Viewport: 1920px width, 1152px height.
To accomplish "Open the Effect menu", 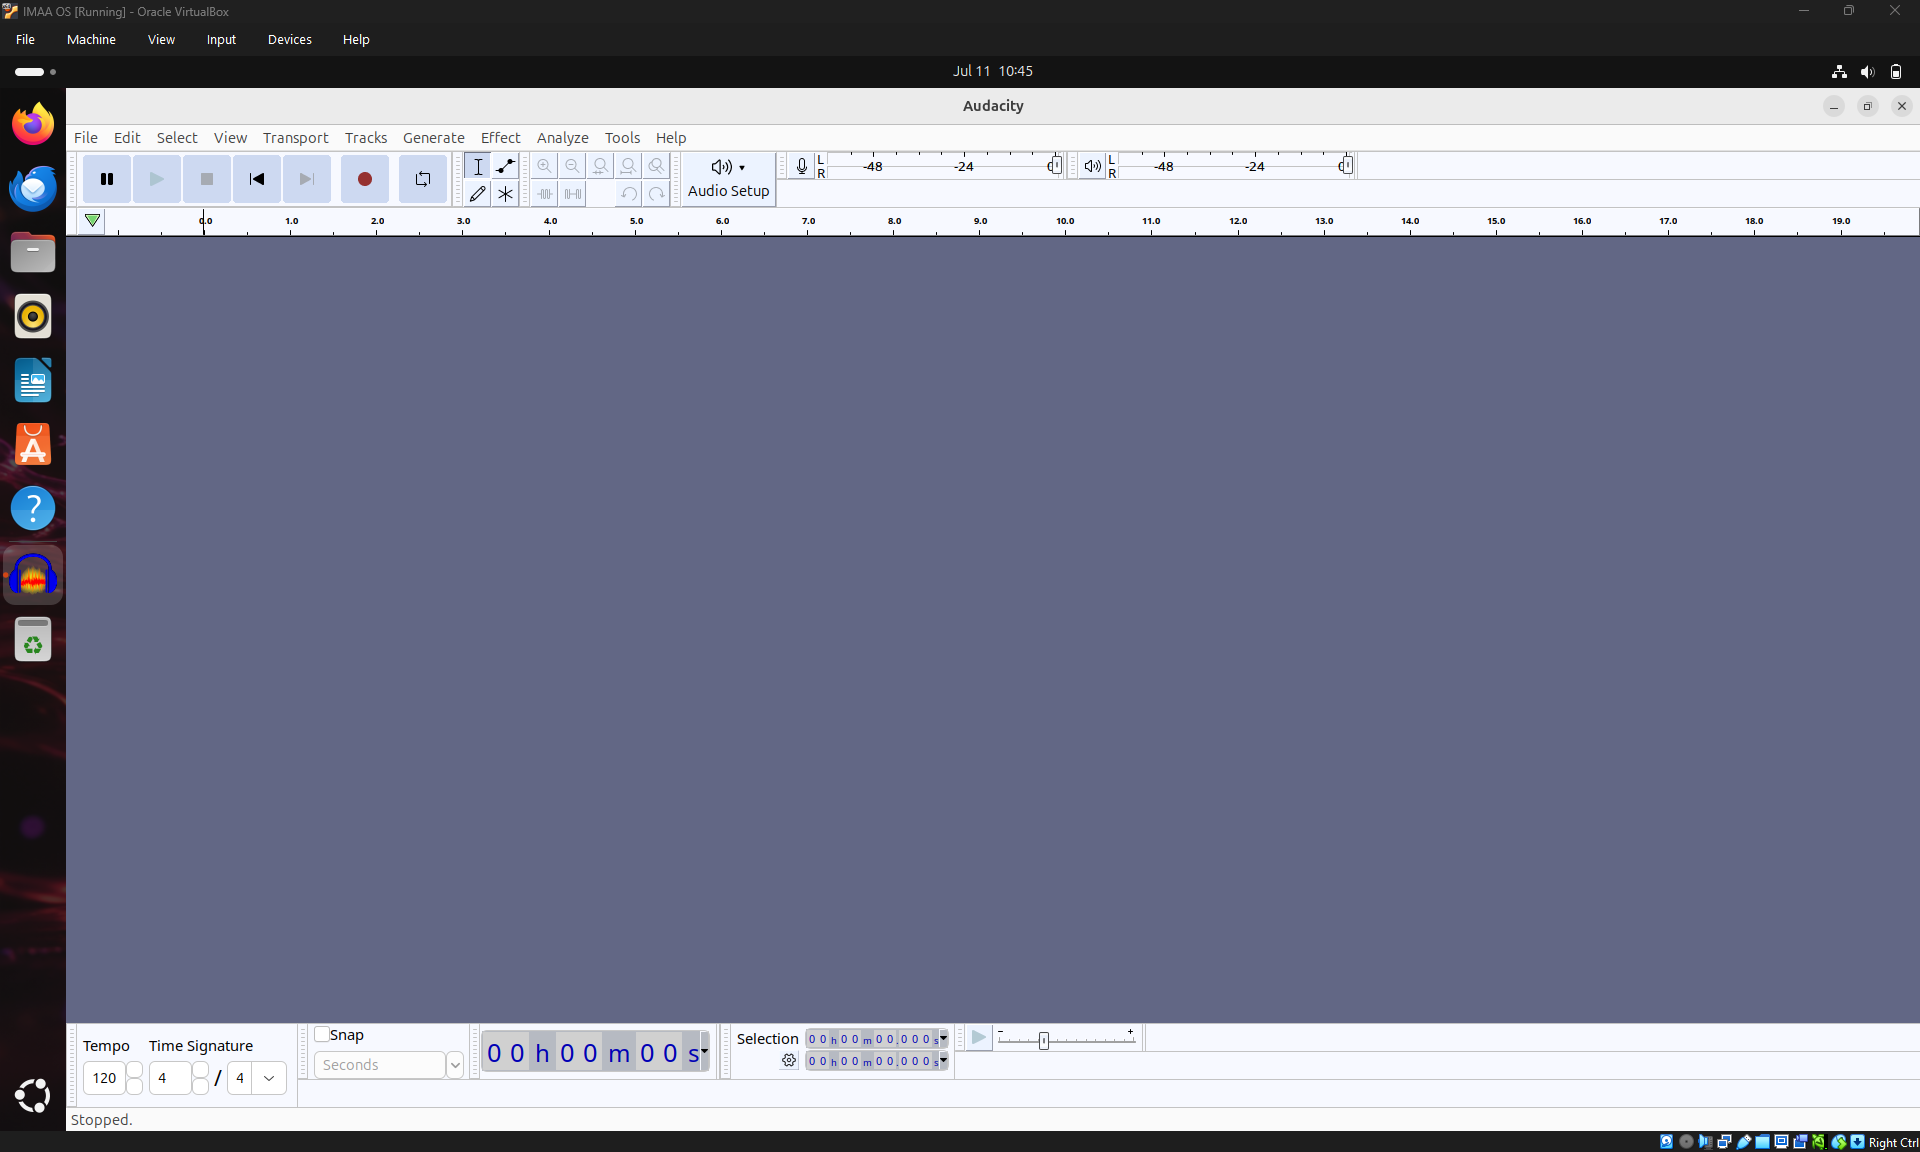I will 500,138.
